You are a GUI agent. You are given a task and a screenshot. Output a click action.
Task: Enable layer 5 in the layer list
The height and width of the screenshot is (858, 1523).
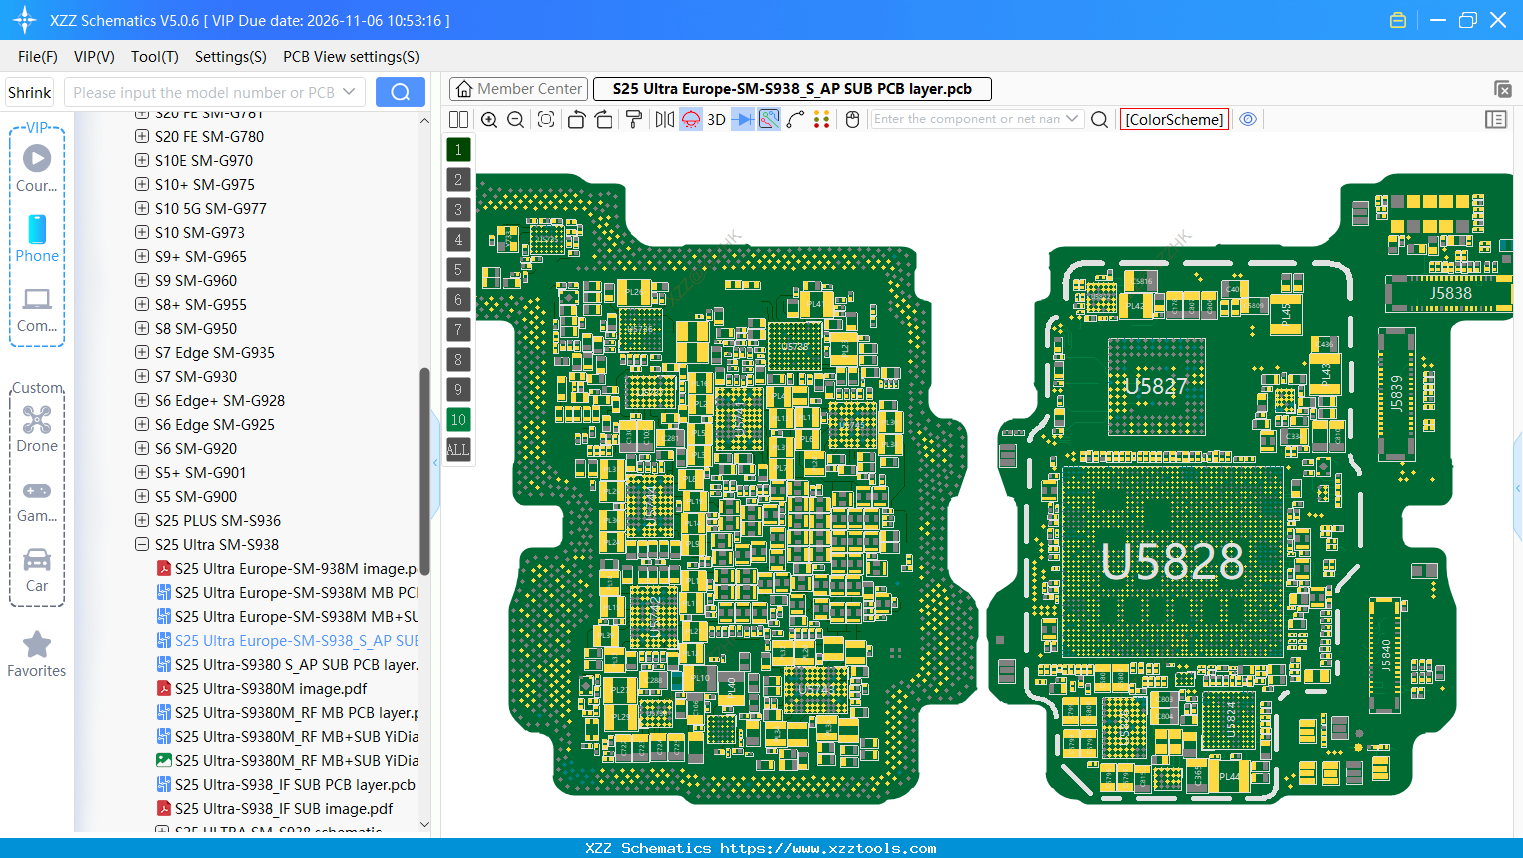coord(458,269)
